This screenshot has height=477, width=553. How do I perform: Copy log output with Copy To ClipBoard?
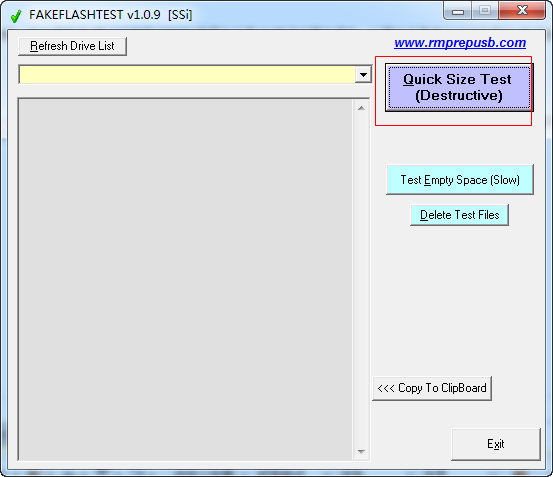click(432, 388)
